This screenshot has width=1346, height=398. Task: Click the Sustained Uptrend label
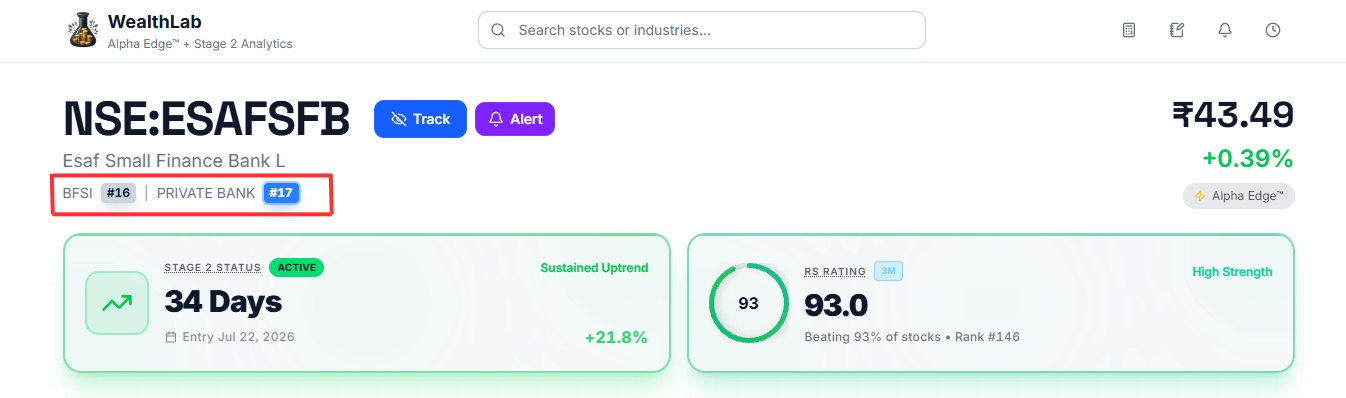(x=594, y=268)
